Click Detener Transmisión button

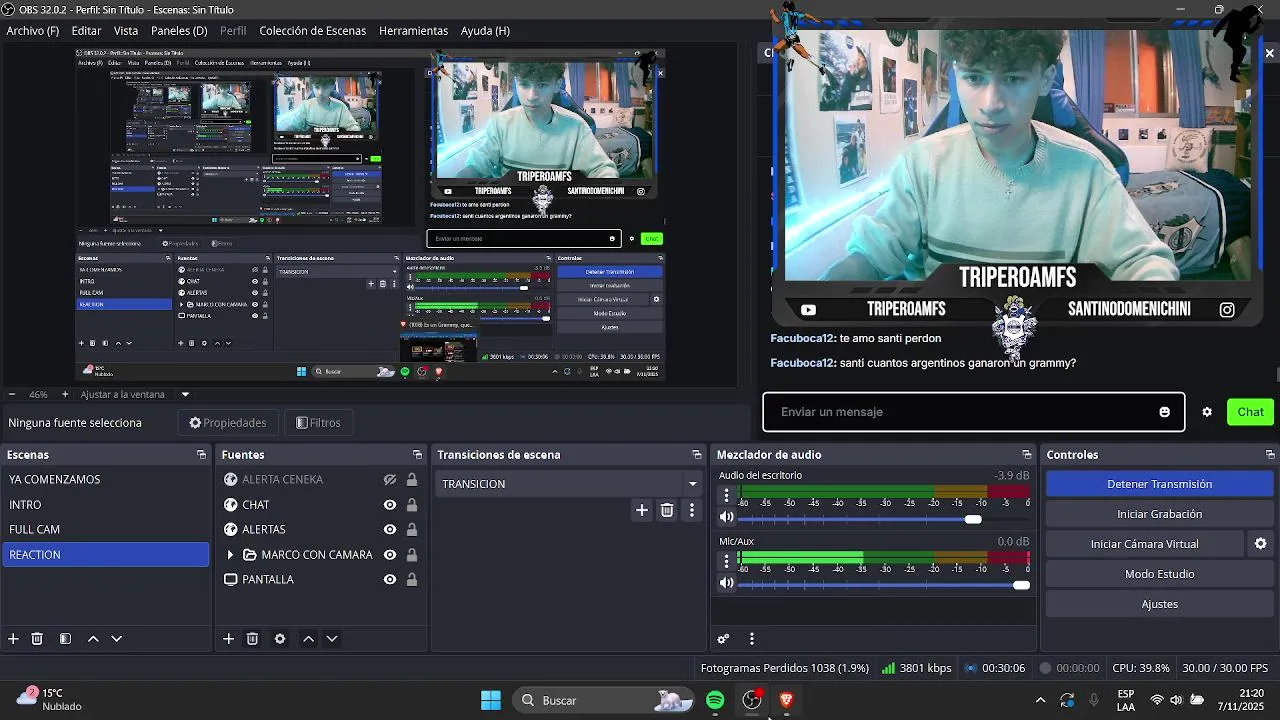click(x=1159, y=484)
